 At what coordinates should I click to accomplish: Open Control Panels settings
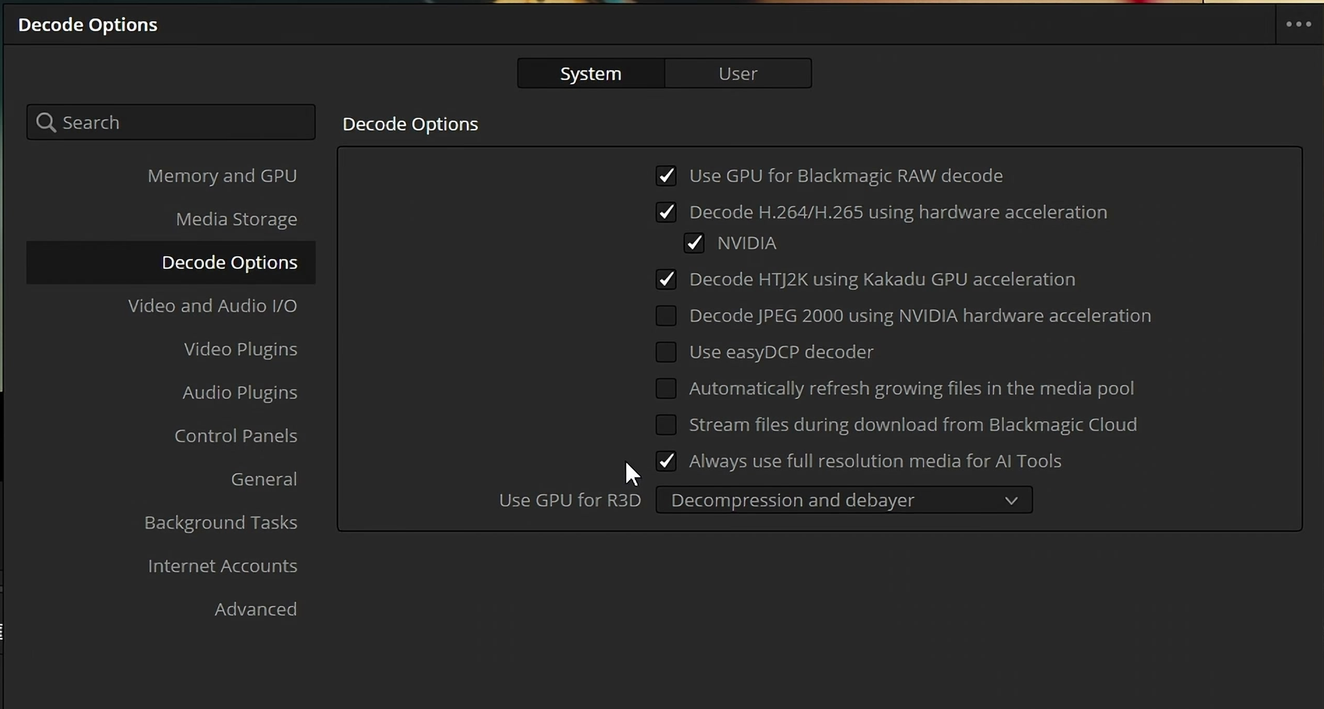236,436
